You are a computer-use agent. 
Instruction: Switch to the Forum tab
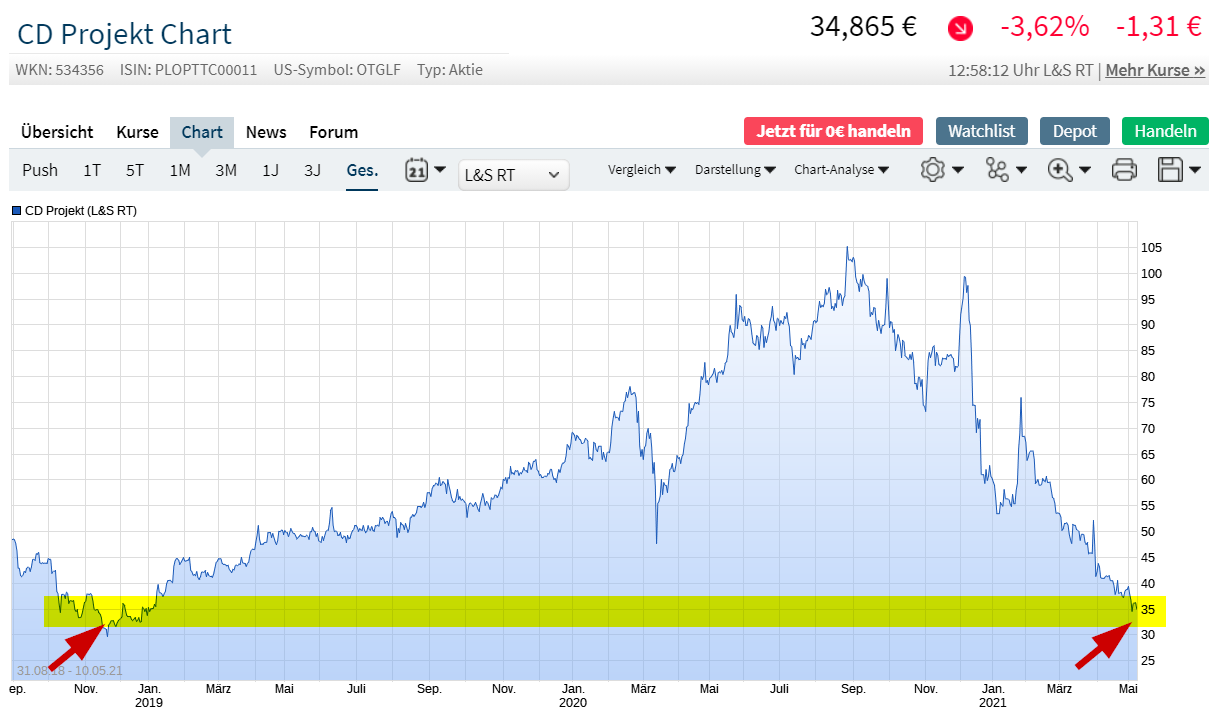[x=333, y=132]
